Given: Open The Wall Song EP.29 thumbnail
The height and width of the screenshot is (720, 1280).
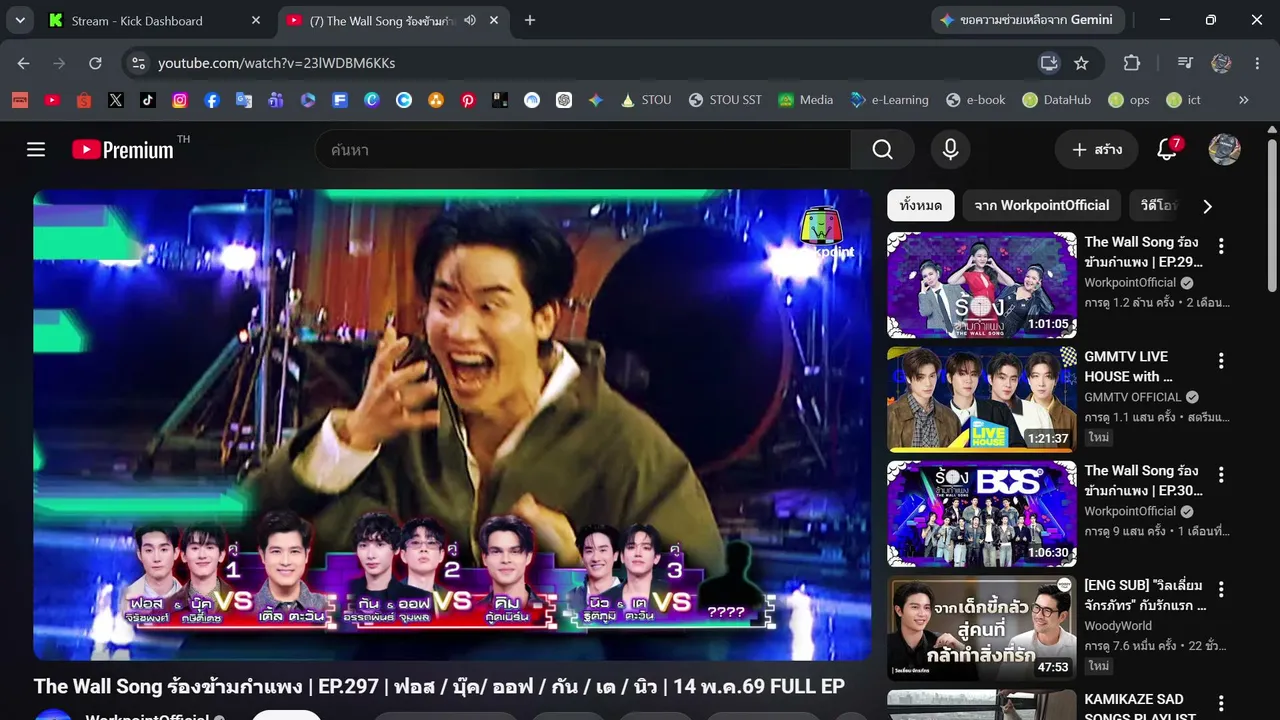Looking at the screenshot, I should (982, 285).
